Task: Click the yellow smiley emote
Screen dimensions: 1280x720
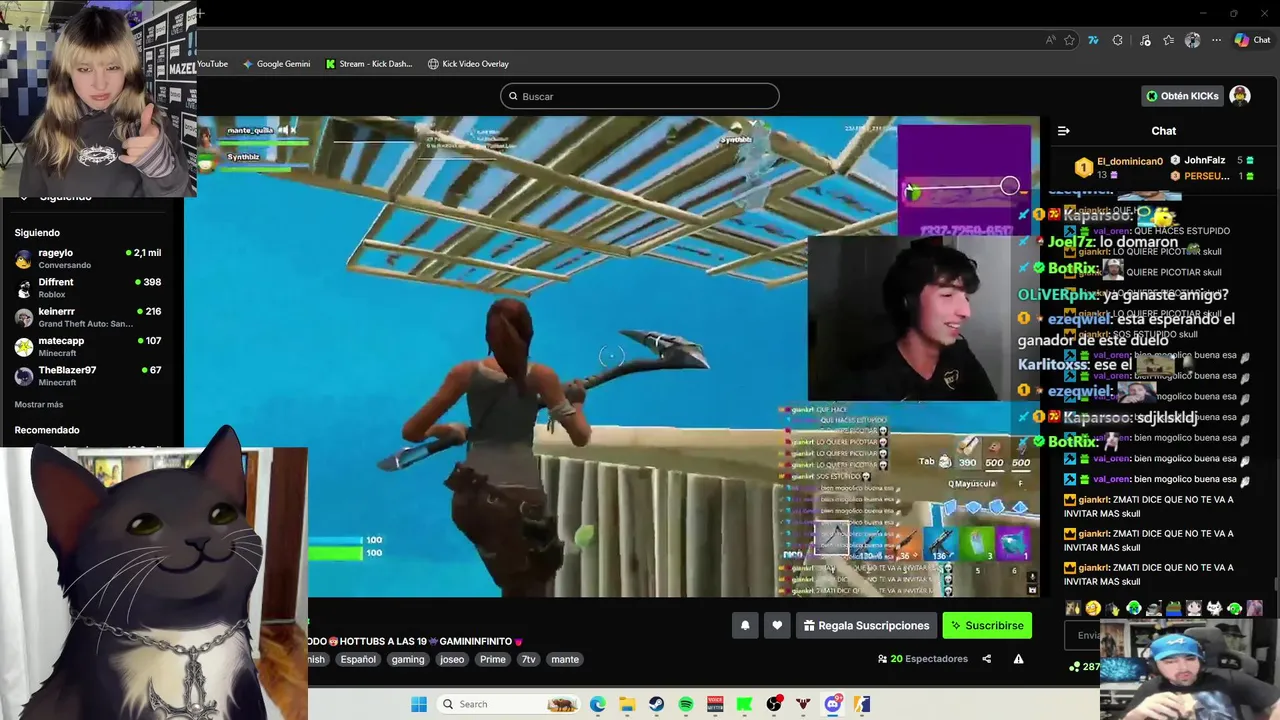Action: point(1093,608)
